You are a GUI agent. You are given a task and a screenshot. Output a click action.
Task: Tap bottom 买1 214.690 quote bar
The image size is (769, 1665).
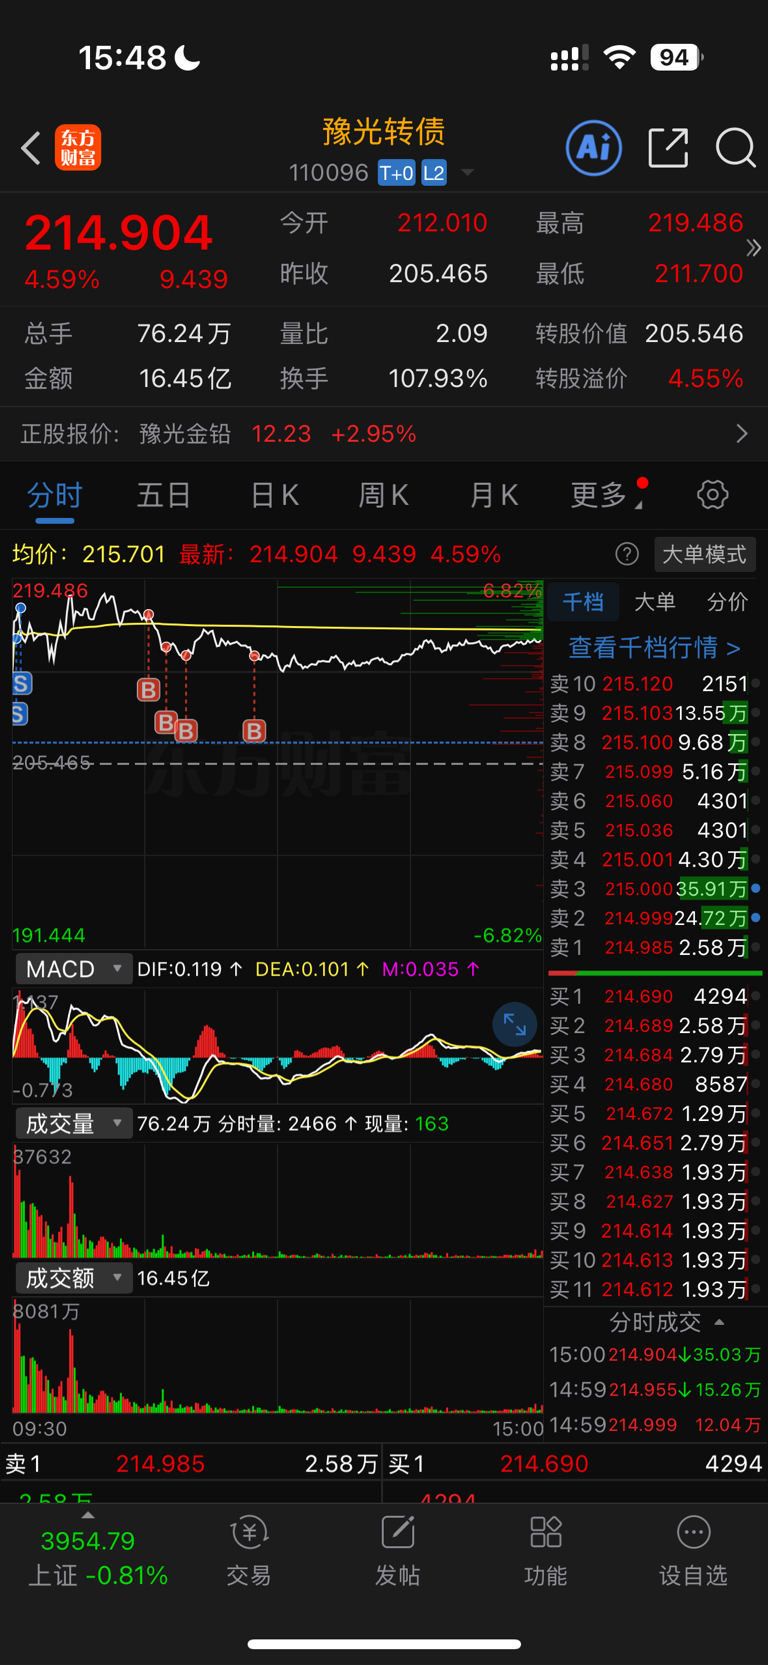[575, 1464]
